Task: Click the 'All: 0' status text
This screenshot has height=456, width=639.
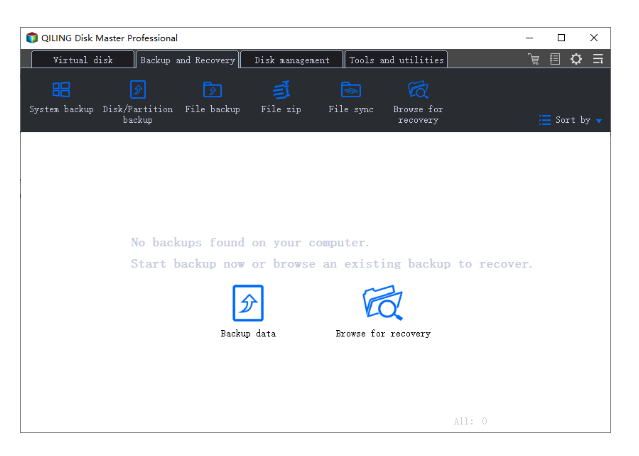Action: point(471,421)
